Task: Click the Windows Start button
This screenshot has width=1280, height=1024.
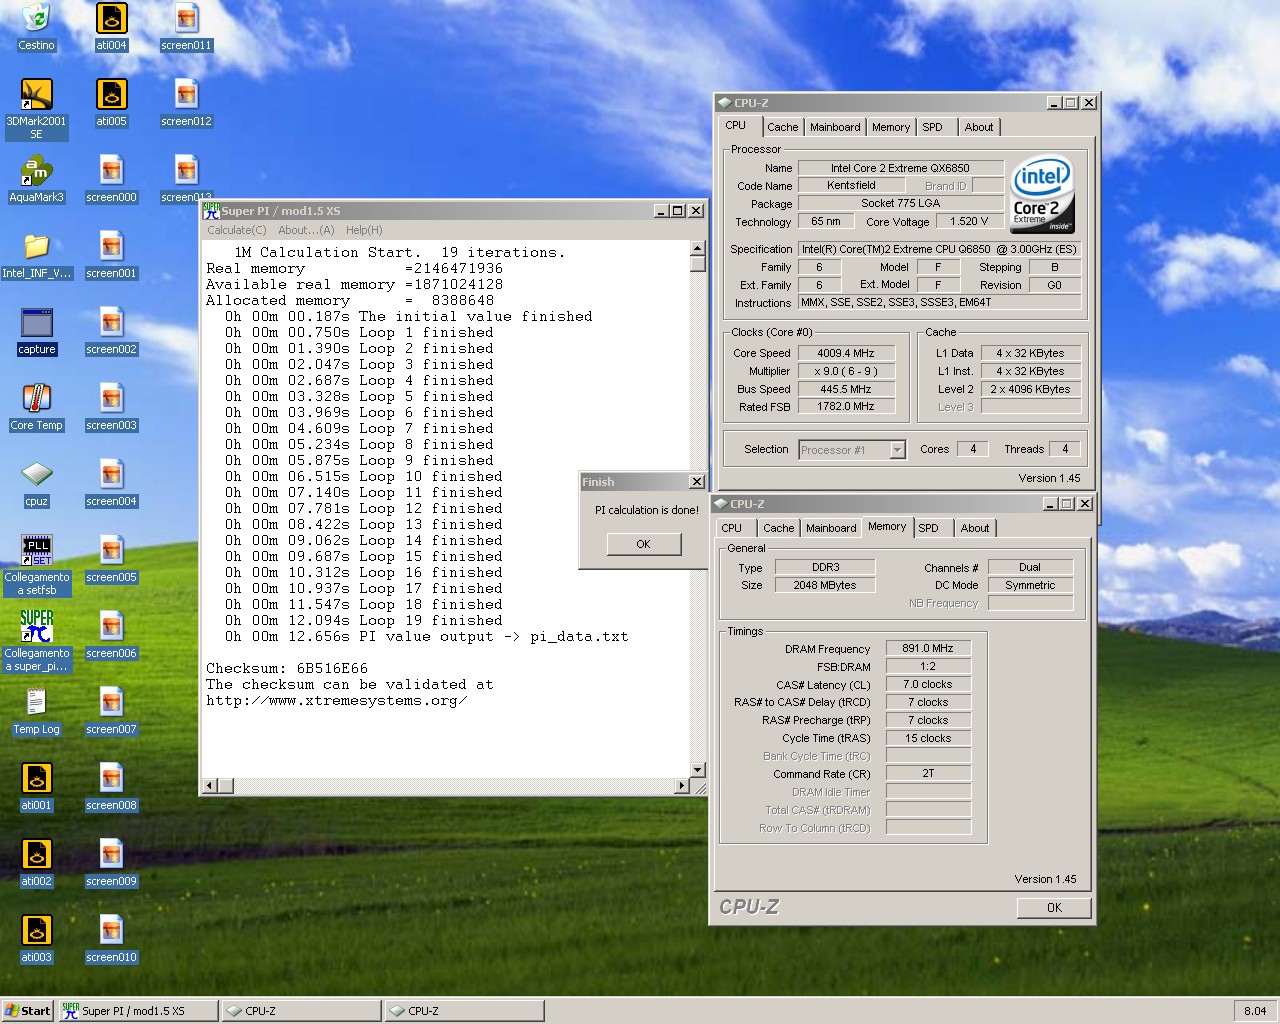Action: (28, 1011)
